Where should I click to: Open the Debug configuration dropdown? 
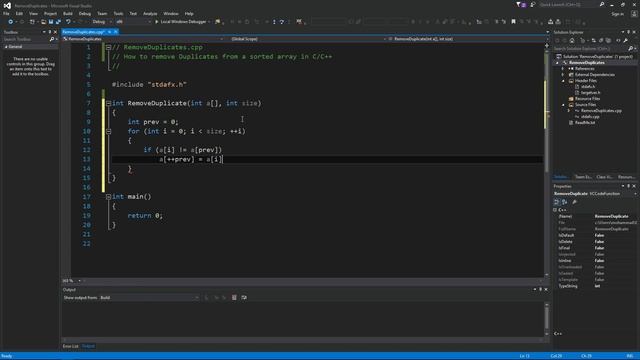pos(102,22)
